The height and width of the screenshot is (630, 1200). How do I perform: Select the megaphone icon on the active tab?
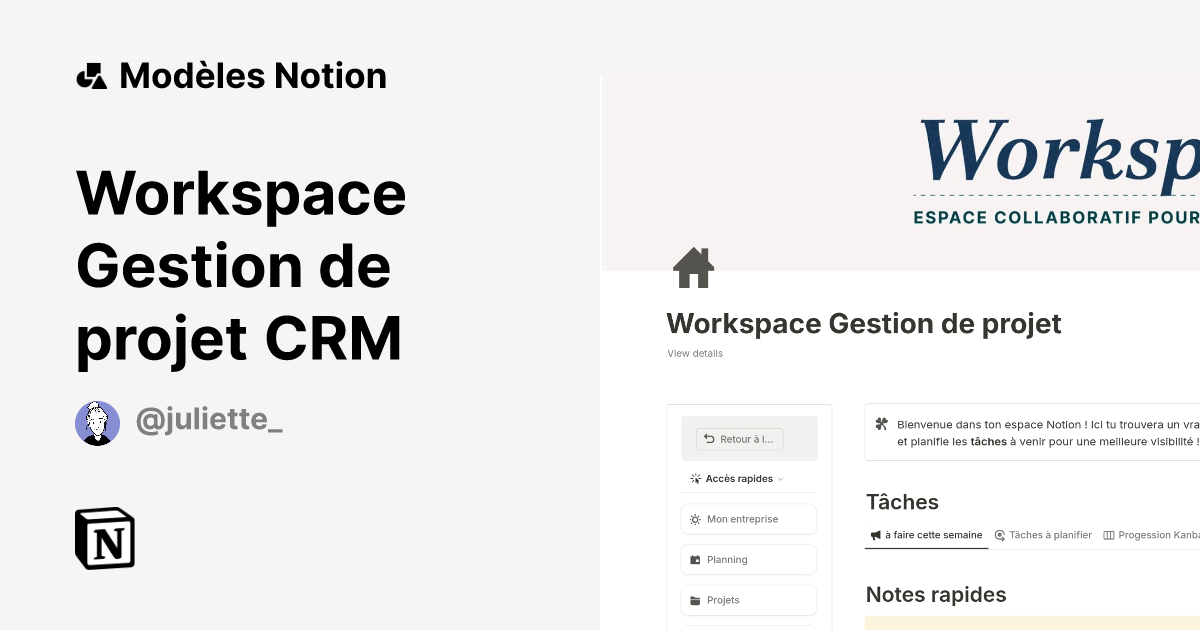[875, 534]
